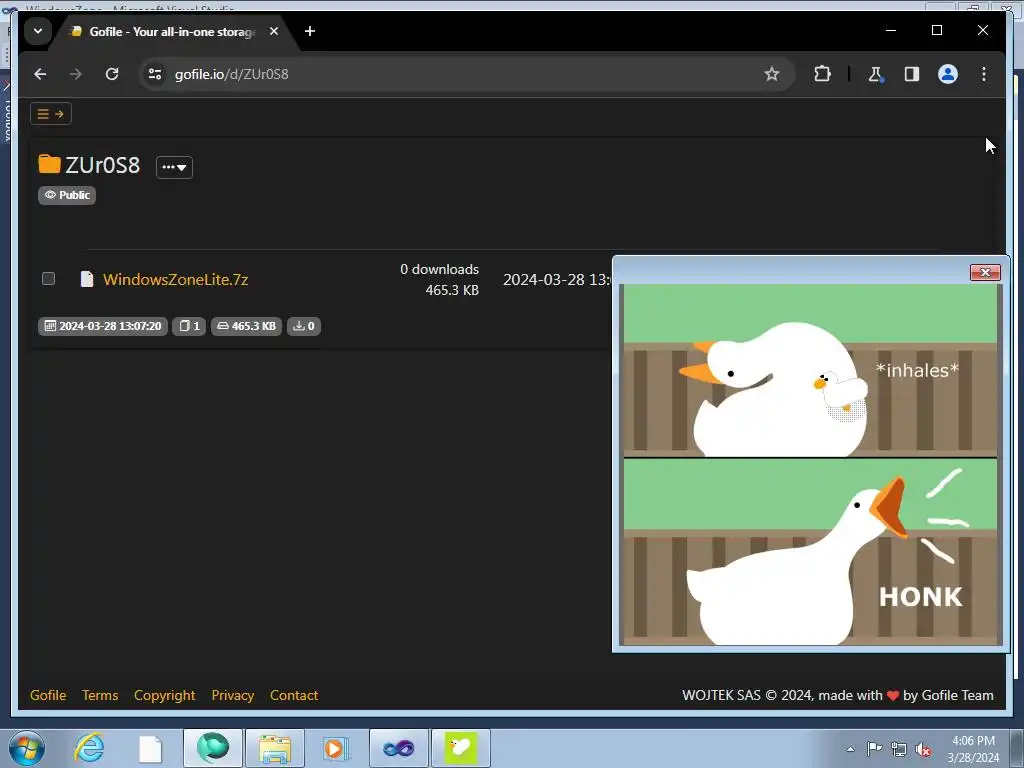Click the goose HONK meme image

pos(810,464)
